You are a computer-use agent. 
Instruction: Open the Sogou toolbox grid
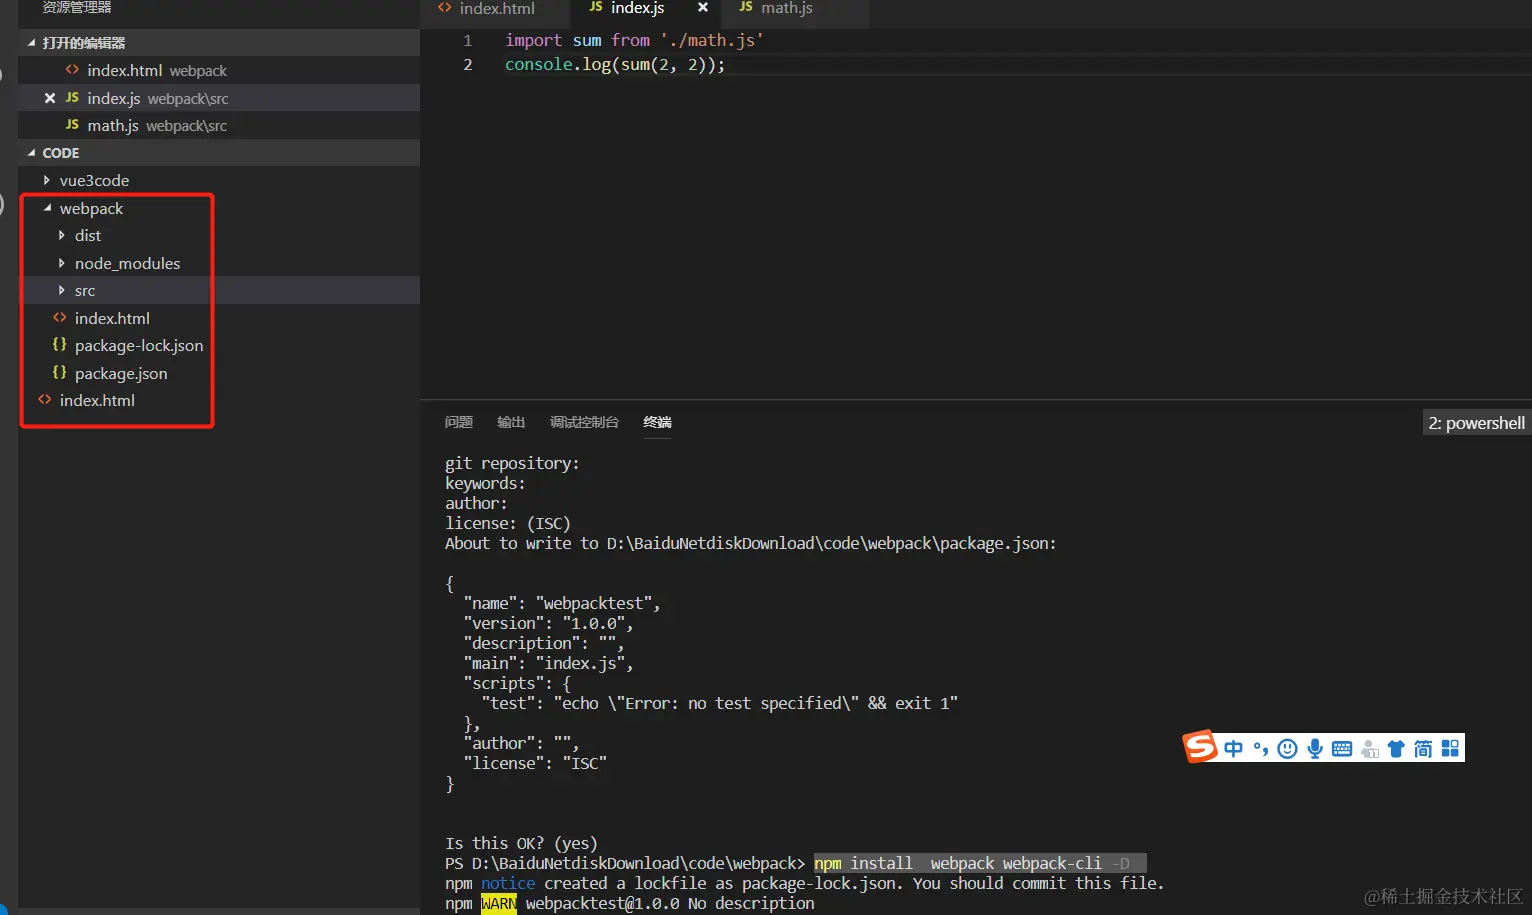pyautogui.click(x=1450, y=748)
